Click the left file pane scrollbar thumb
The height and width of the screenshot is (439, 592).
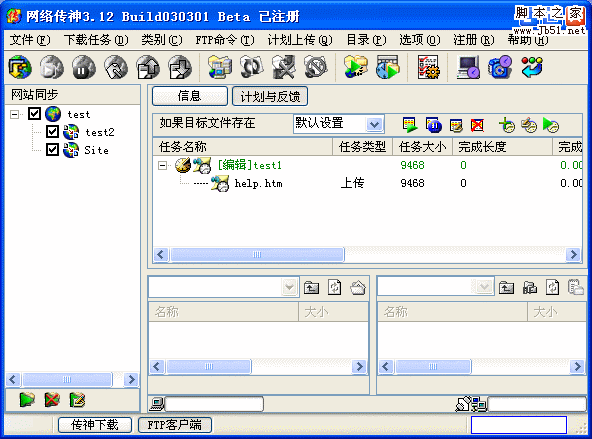[x=209, y=366]
